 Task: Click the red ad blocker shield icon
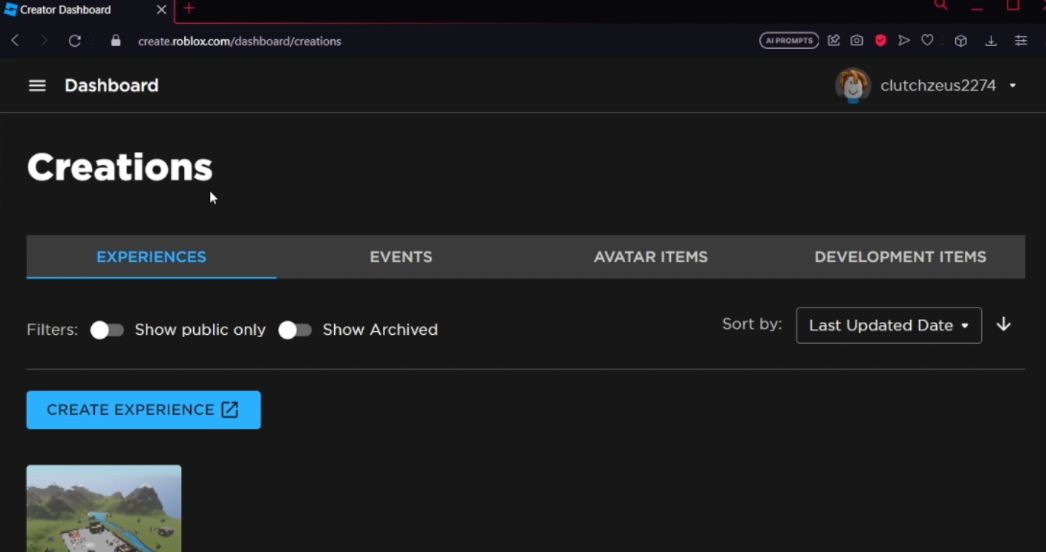[881, 41]
